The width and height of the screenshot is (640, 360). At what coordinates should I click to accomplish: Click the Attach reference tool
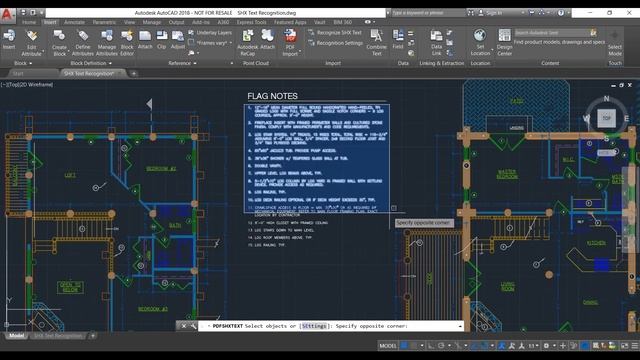[145, 39]
